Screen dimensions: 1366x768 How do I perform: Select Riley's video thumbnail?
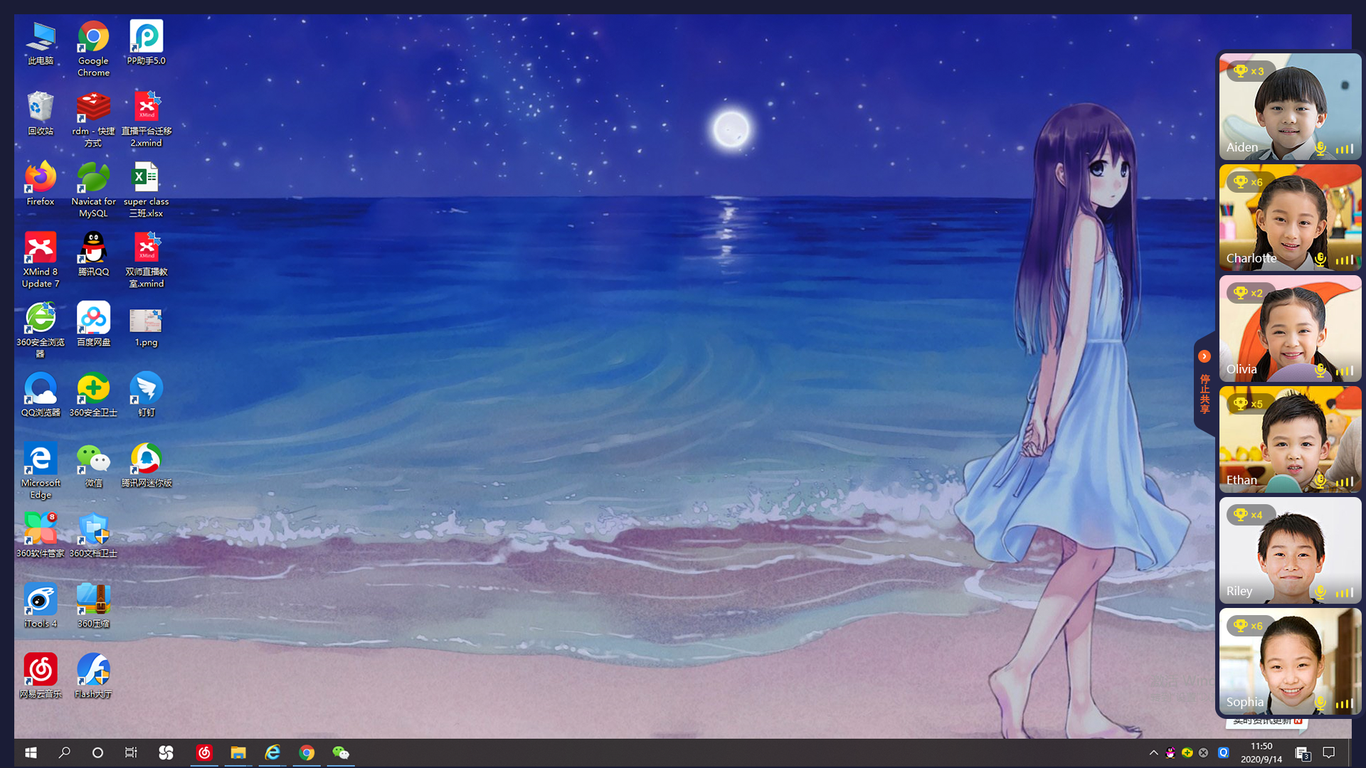(1290, 551)
